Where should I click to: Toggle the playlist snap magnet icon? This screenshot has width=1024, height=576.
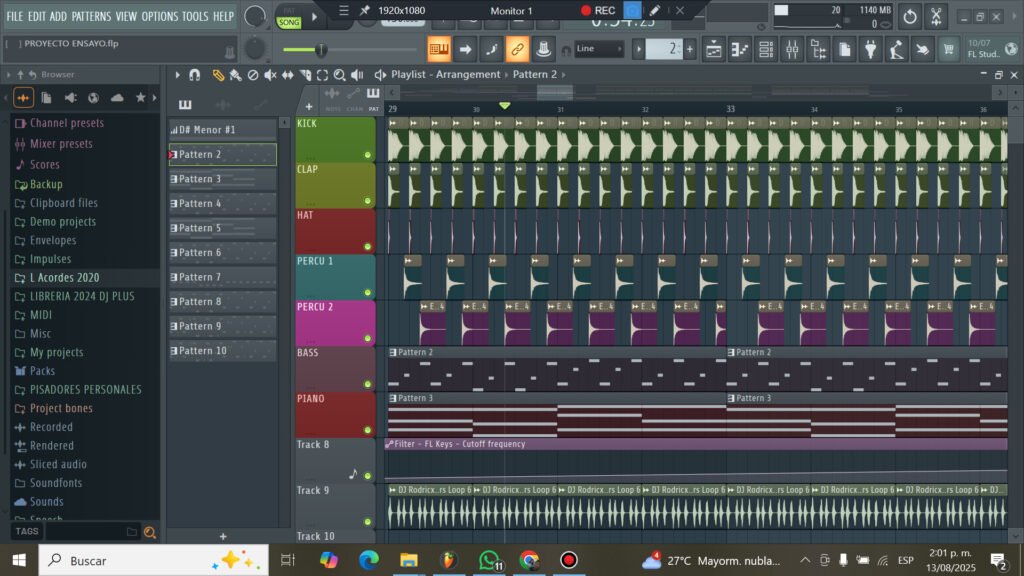click(x=194, y=75)
